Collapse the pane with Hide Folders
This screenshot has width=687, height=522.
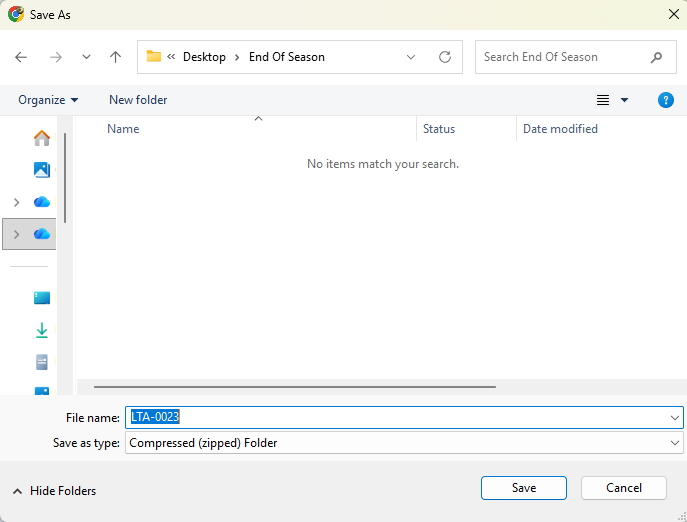(x=55, y=491)
